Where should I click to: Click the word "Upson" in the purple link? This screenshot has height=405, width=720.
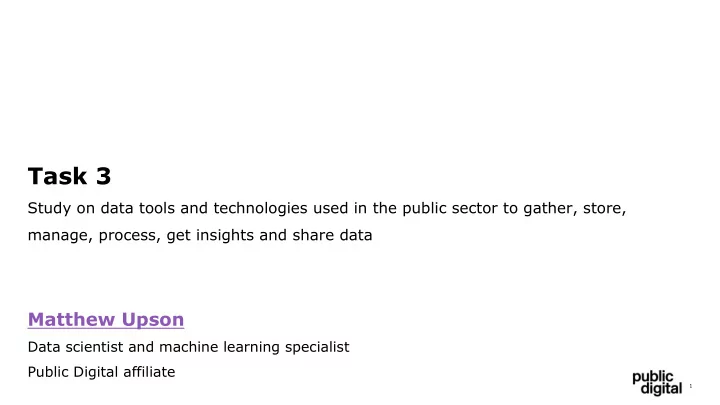(153, 320)
